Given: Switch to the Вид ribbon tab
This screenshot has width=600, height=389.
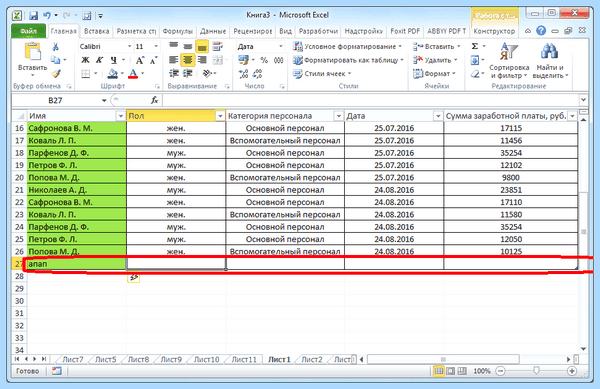Looking at the screenshot, I should point(285,31).
